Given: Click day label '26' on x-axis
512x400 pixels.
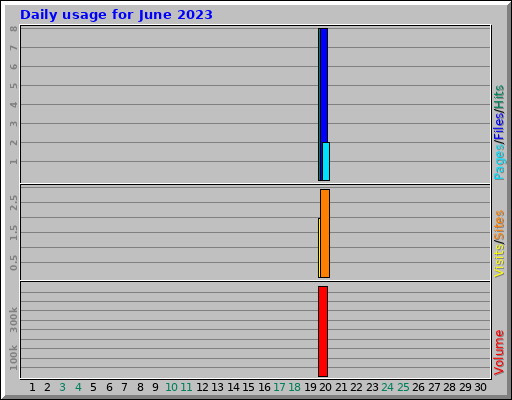Looking at the screenshot, I should tap(418, 387).
